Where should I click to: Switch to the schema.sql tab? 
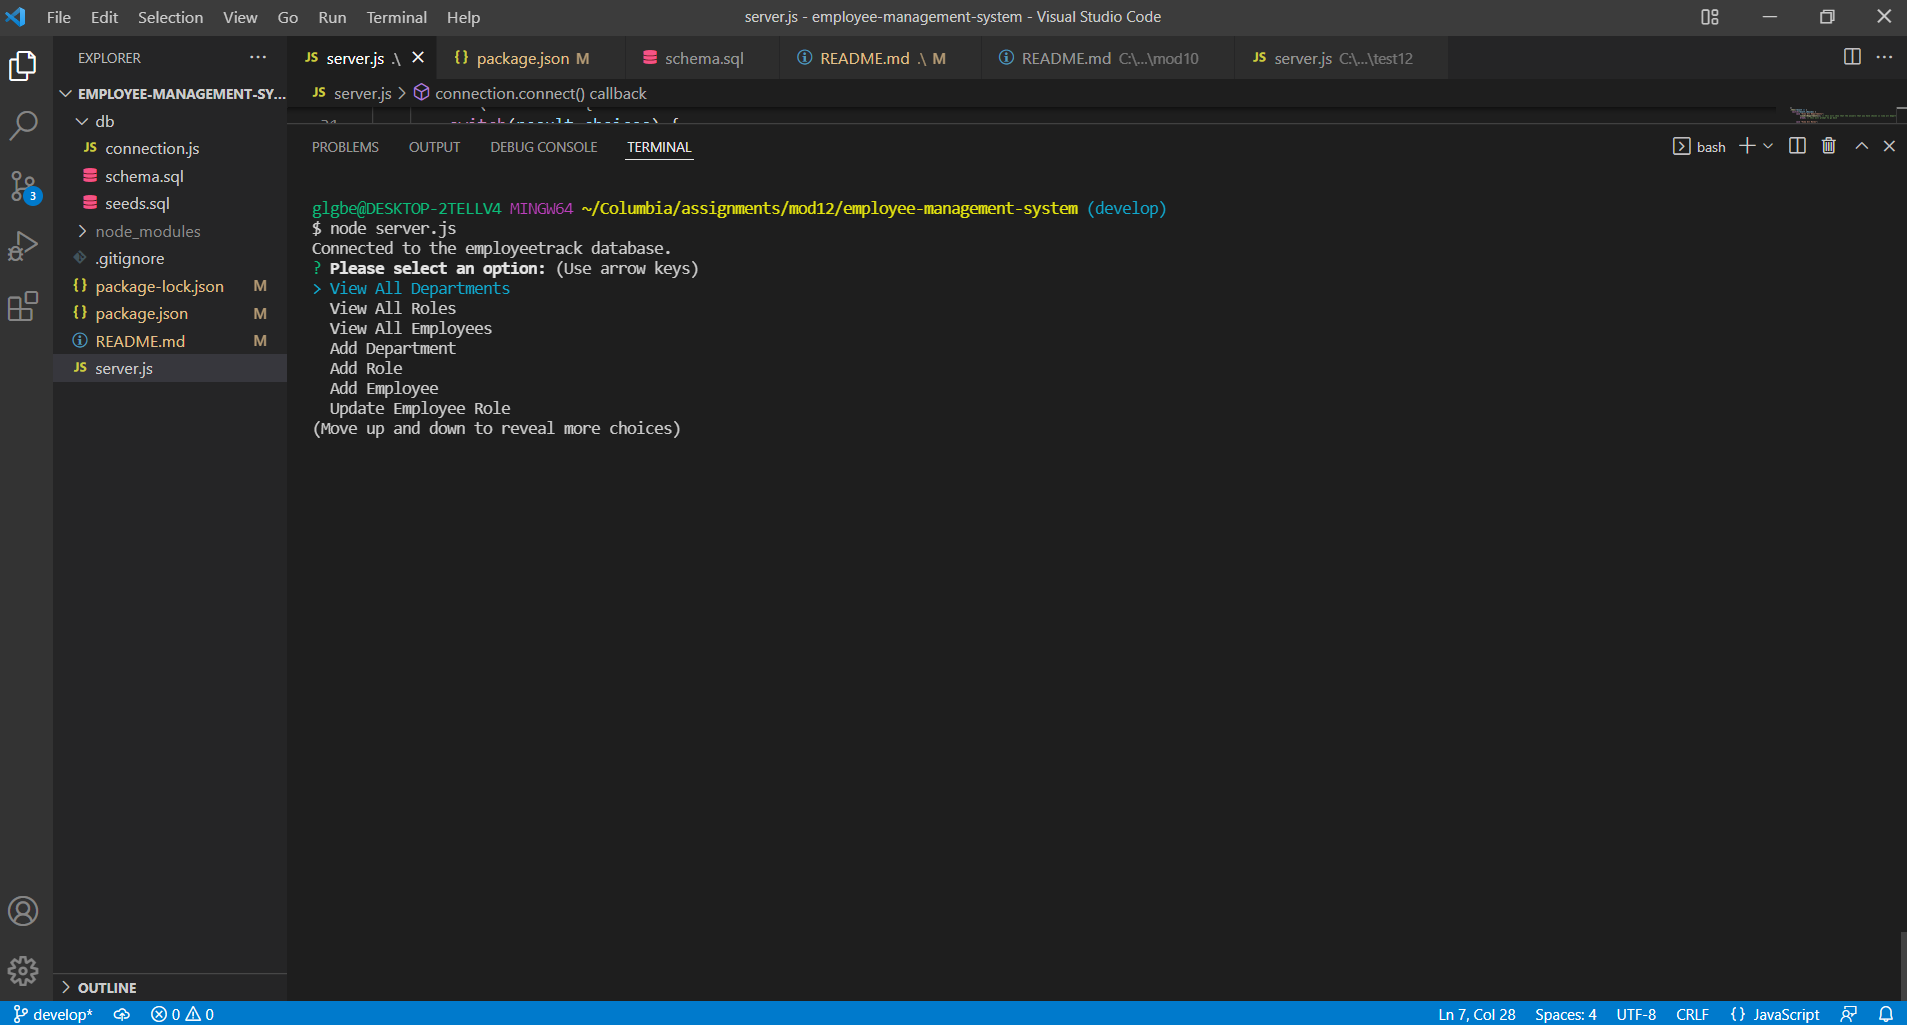[703, 58]
